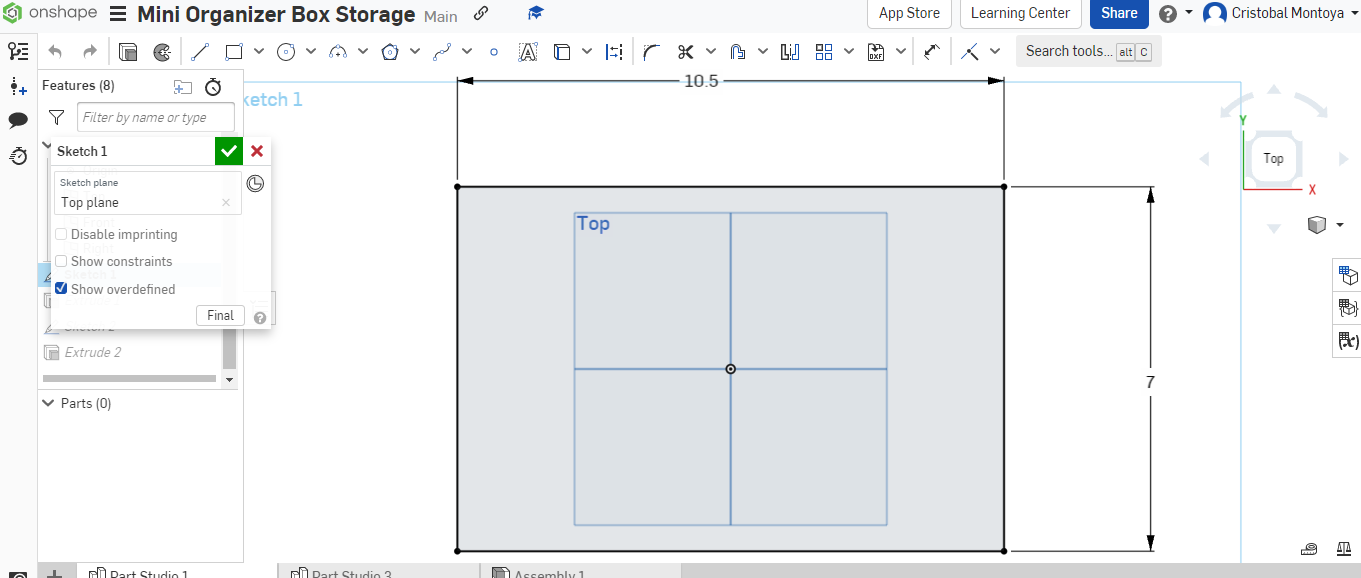This screenshot has width=1361, height=578.
Task: Click the education graduation cap icon
Action: [536, 13]
